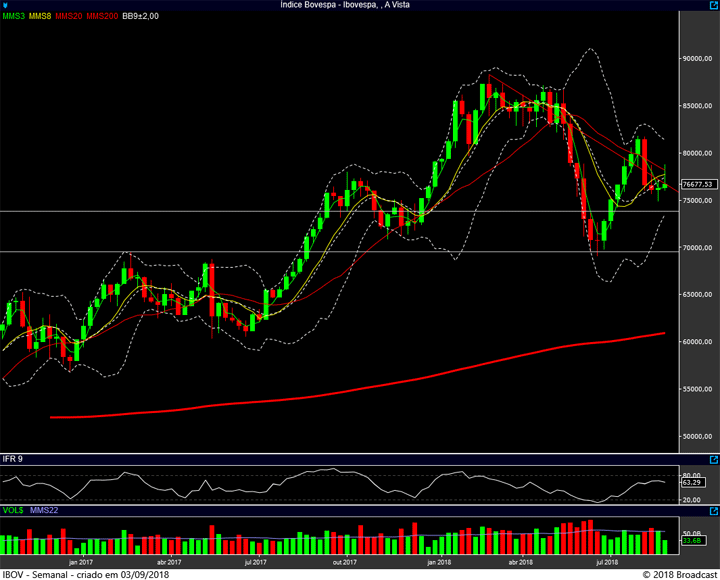Select the MMS8 indicator label
The height and width of the screenshot is (580, 720).
41,17
